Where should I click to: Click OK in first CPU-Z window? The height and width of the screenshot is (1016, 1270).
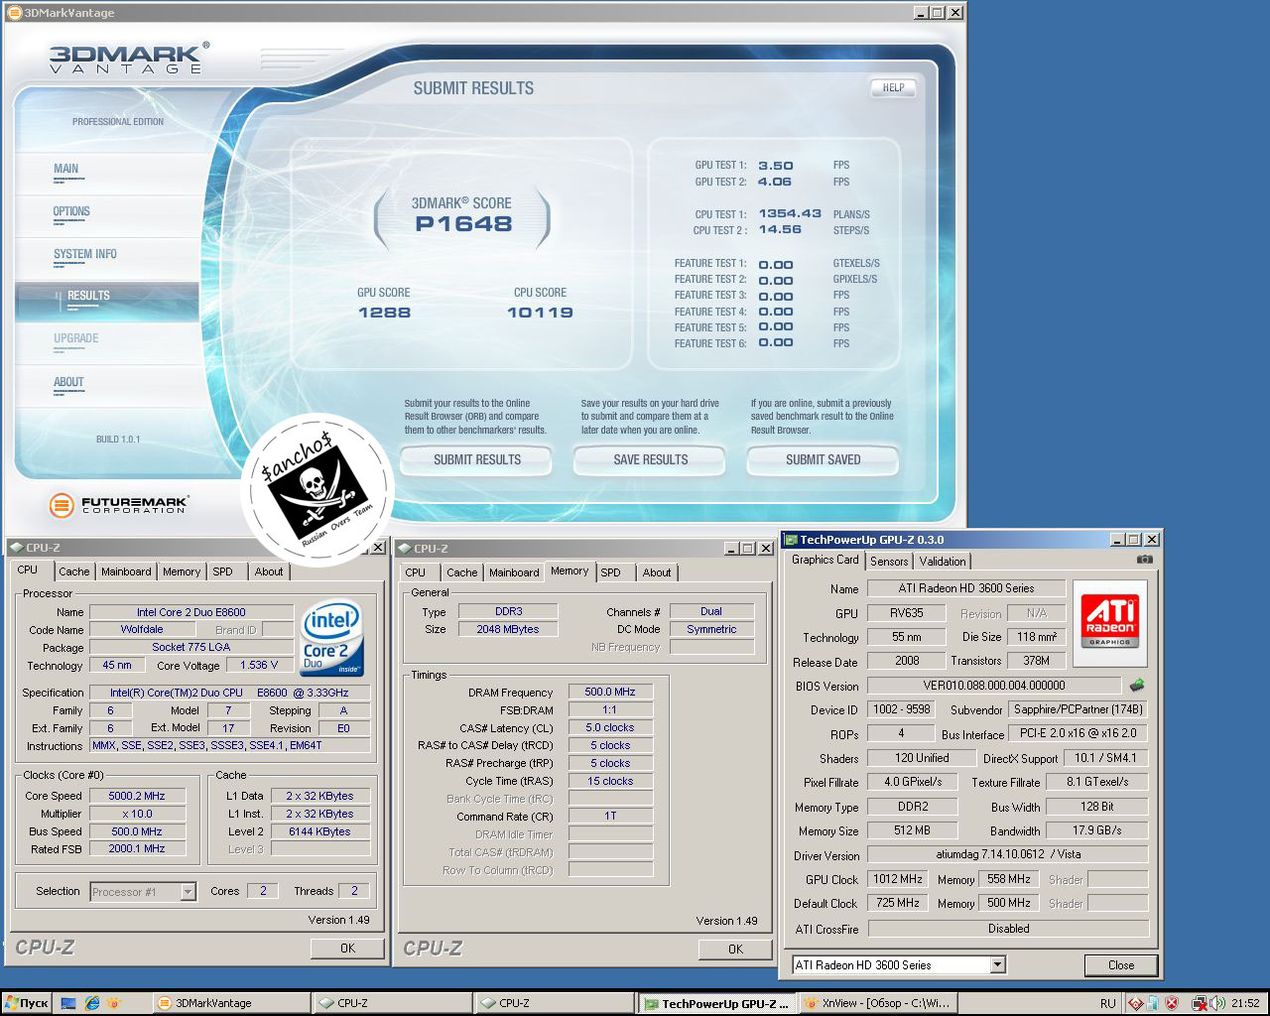click(x=347, y=948)
